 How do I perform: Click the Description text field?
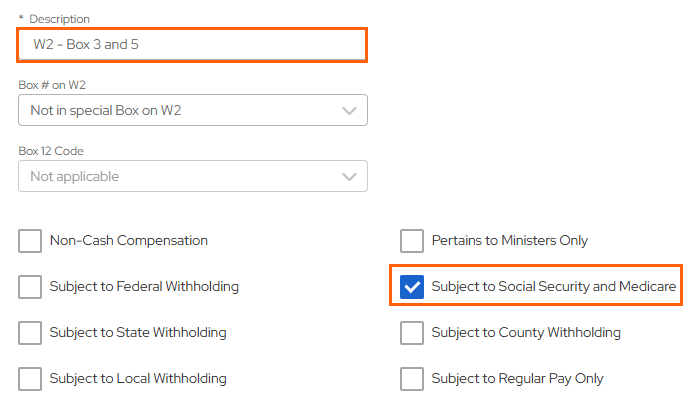click(192, 45)
